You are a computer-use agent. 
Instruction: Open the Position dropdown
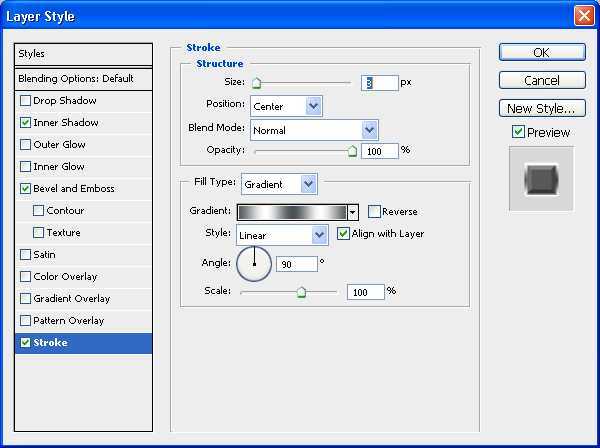point(286,106)
